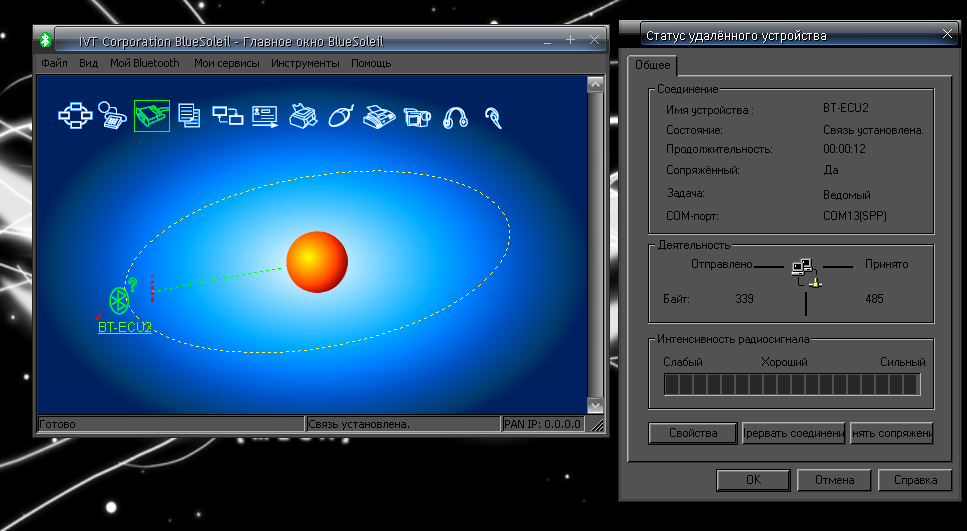Open the Файл menu

(54, 63)
